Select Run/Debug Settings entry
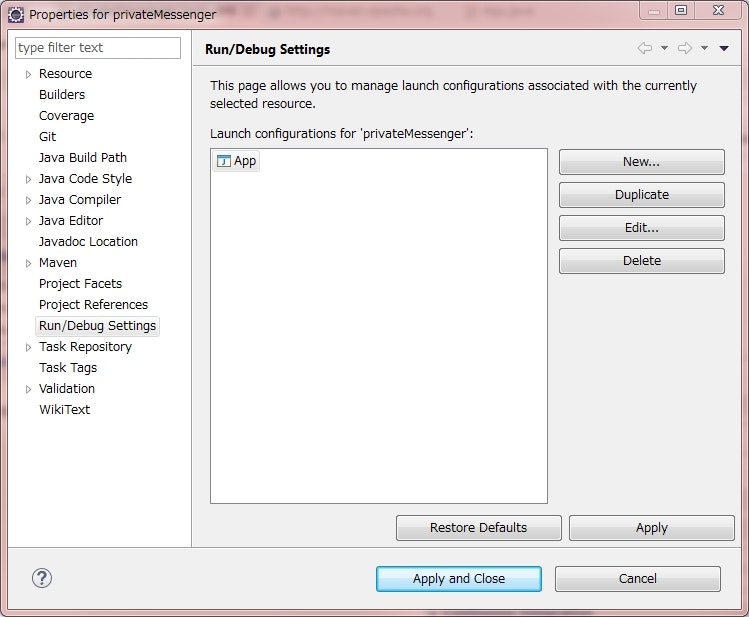Screen dimensions: 749x617 click(x=97, y=326)
